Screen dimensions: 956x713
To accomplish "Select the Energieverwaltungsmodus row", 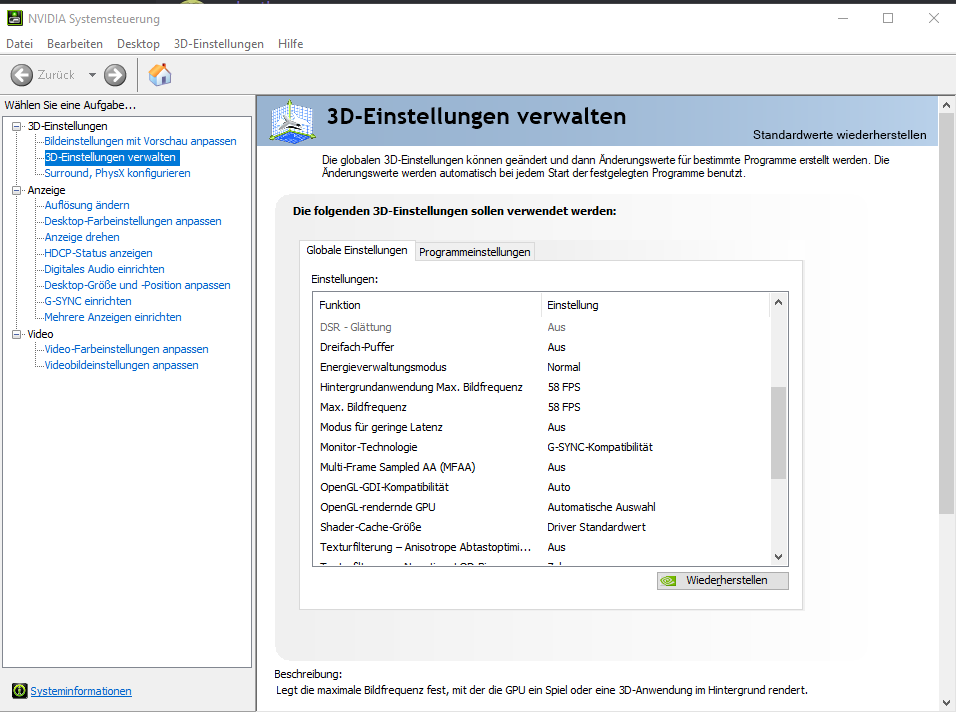I will point(541,367).
